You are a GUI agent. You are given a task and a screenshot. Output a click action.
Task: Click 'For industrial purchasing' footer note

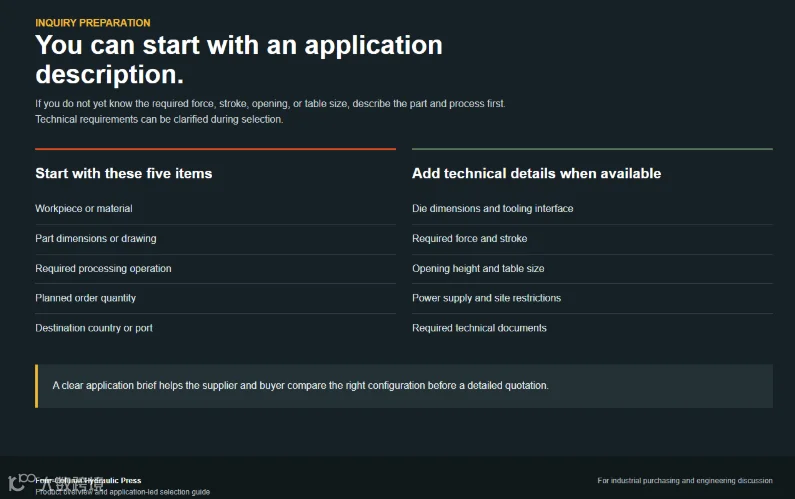pyautogui.click(x=685, y=480)
